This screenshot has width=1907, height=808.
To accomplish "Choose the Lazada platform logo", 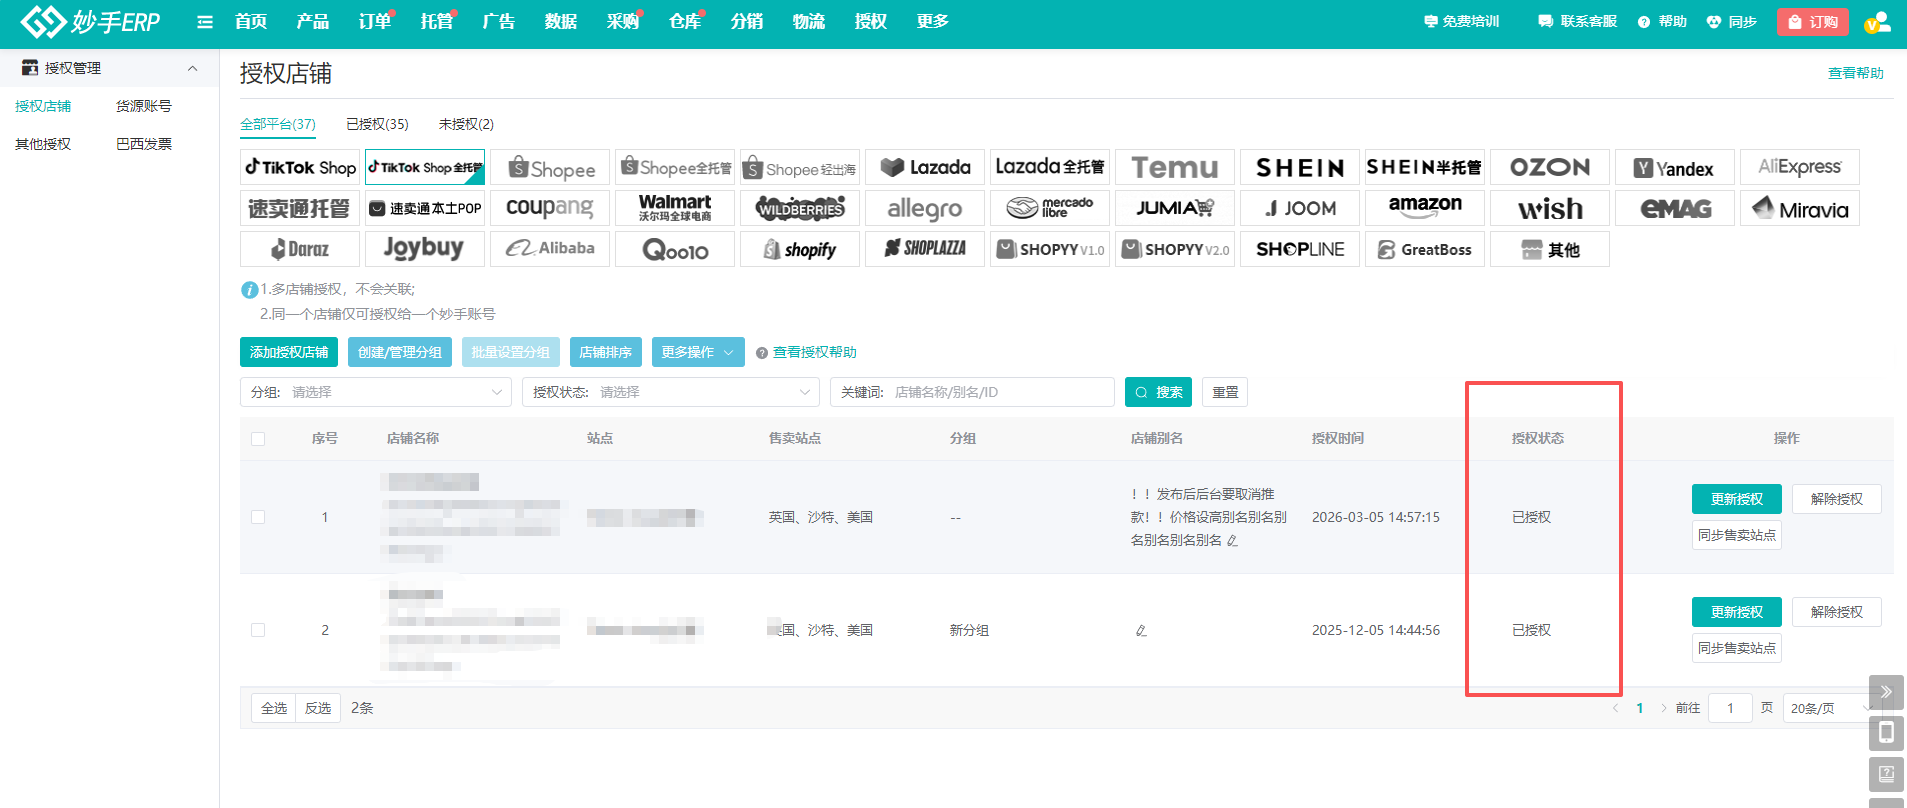I will (x=925, y=167).
